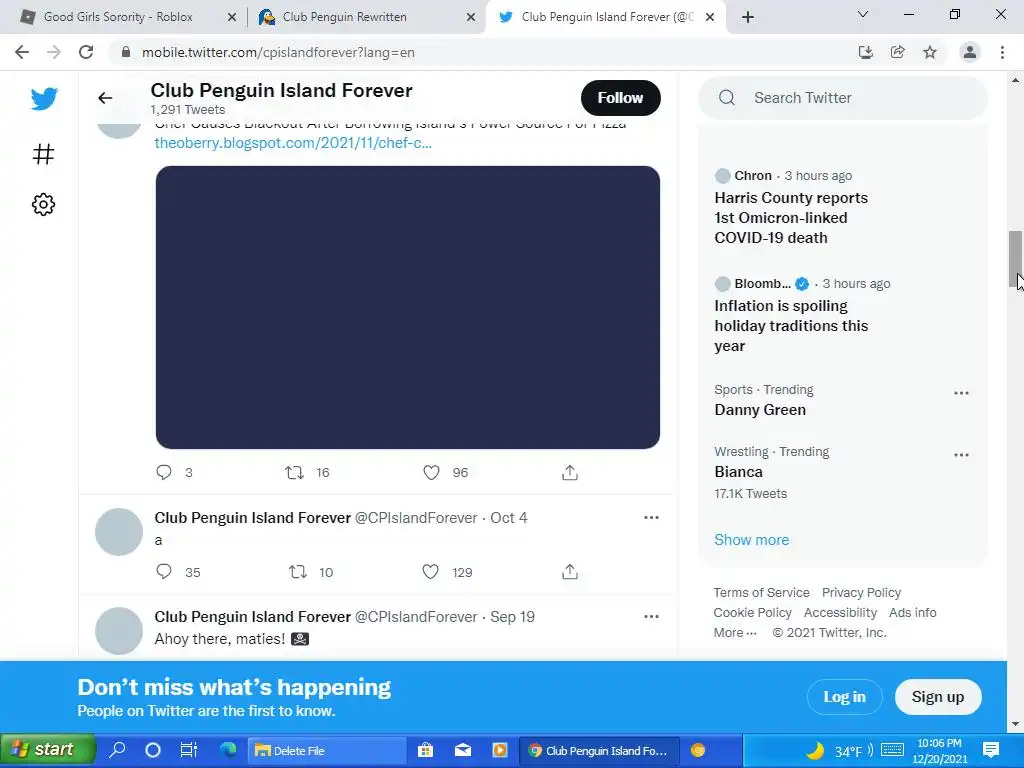Viewport: 1024px width, 768px height.
Task: Open the Explore hashtag icon
Action: click(43, 154)
